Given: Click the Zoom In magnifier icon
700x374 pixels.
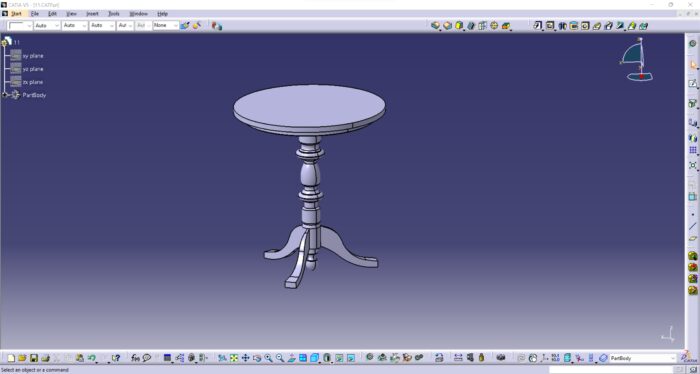Looking at the screenshot, I should [268, 358].
